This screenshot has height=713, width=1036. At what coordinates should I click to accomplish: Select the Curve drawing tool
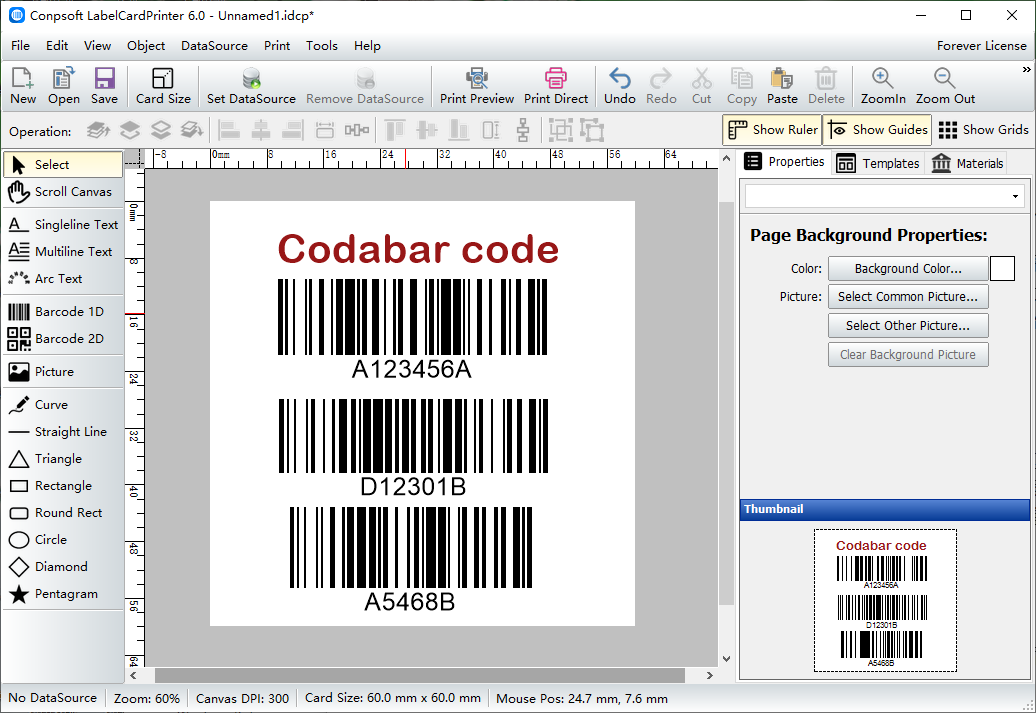click(x=63, y=404)
